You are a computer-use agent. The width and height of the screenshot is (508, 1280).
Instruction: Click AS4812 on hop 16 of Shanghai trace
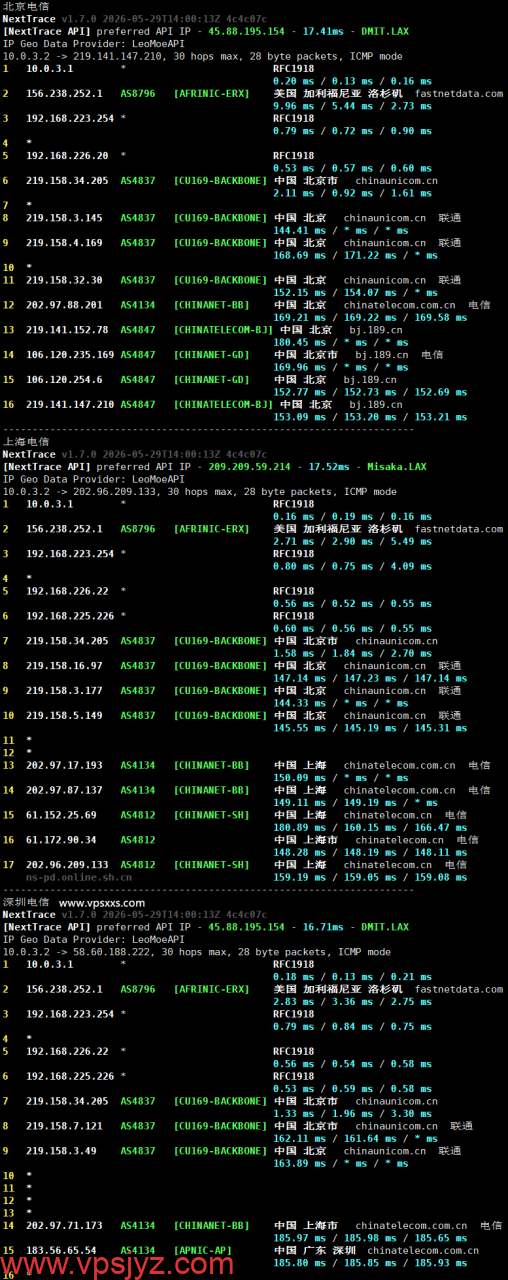tap(138, 840)
